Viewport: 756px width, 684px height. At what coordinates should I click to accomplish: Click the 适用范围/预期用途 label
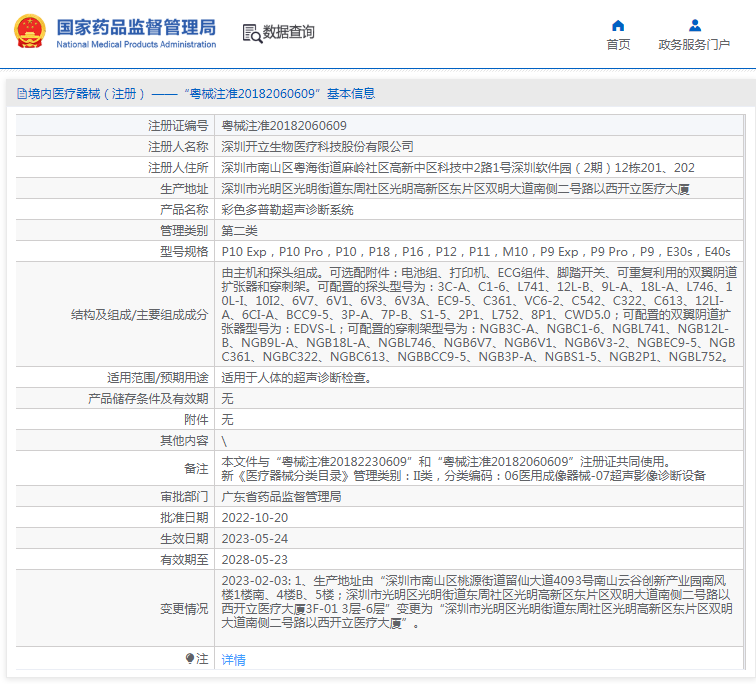pos(158,377)
